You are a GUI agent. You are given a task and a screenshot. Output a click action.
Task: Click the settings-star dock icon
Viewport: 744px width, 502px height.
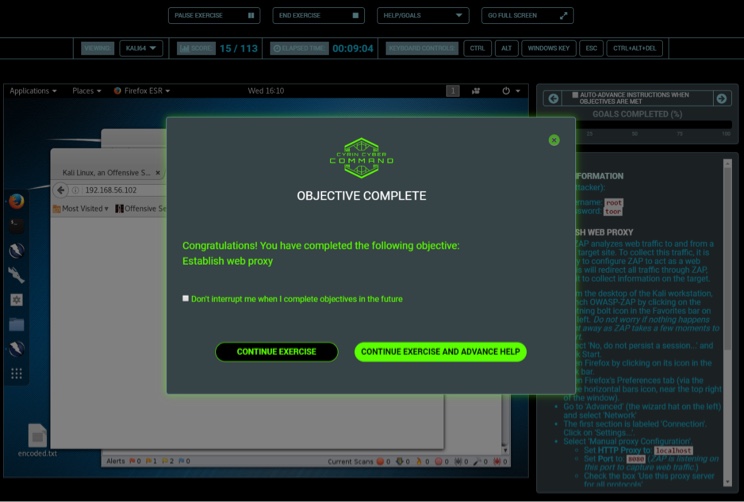pyautogui.click(x=16, y=299)
